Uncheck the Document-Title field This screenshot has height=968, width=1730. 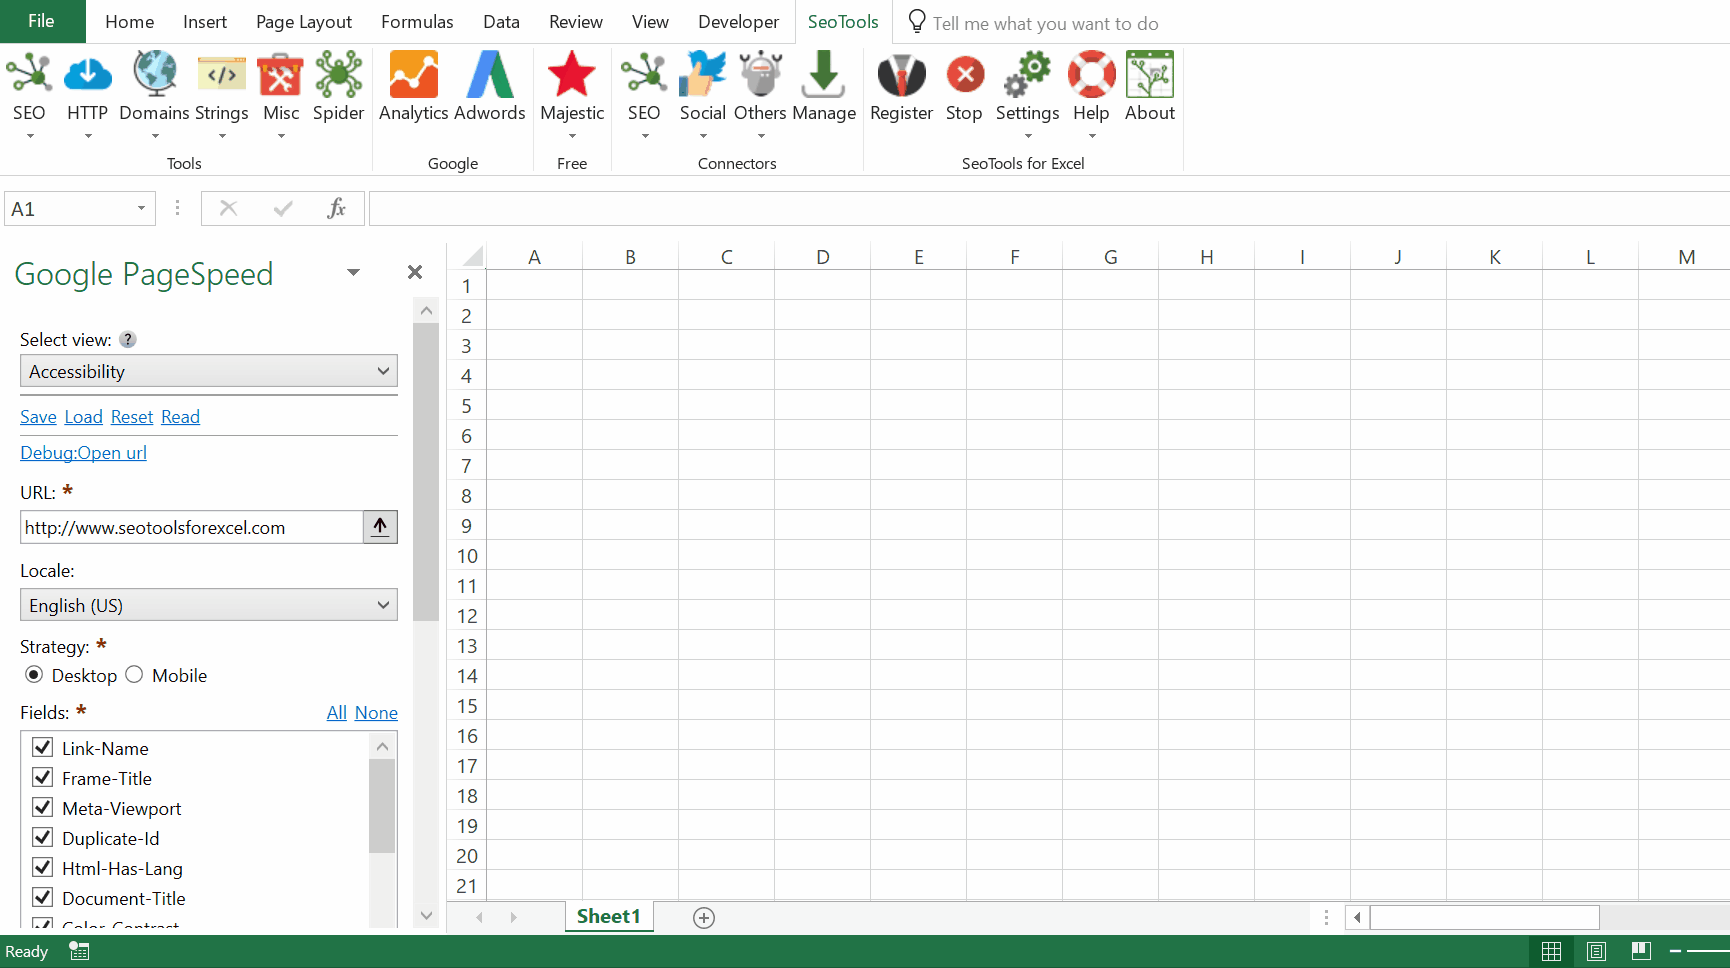43,898
